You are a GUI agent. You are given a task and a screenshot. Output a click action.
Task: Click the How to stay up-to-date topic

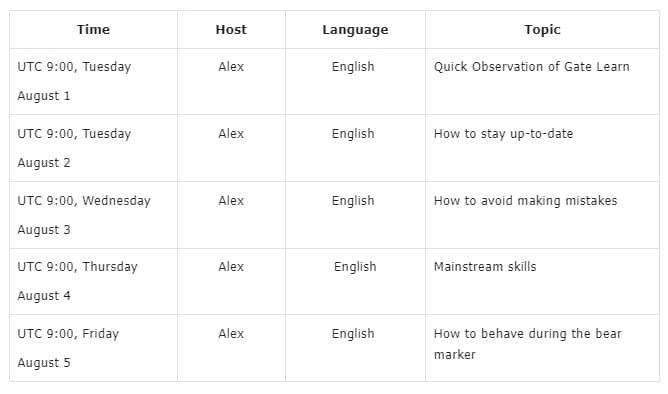[503, 134]
